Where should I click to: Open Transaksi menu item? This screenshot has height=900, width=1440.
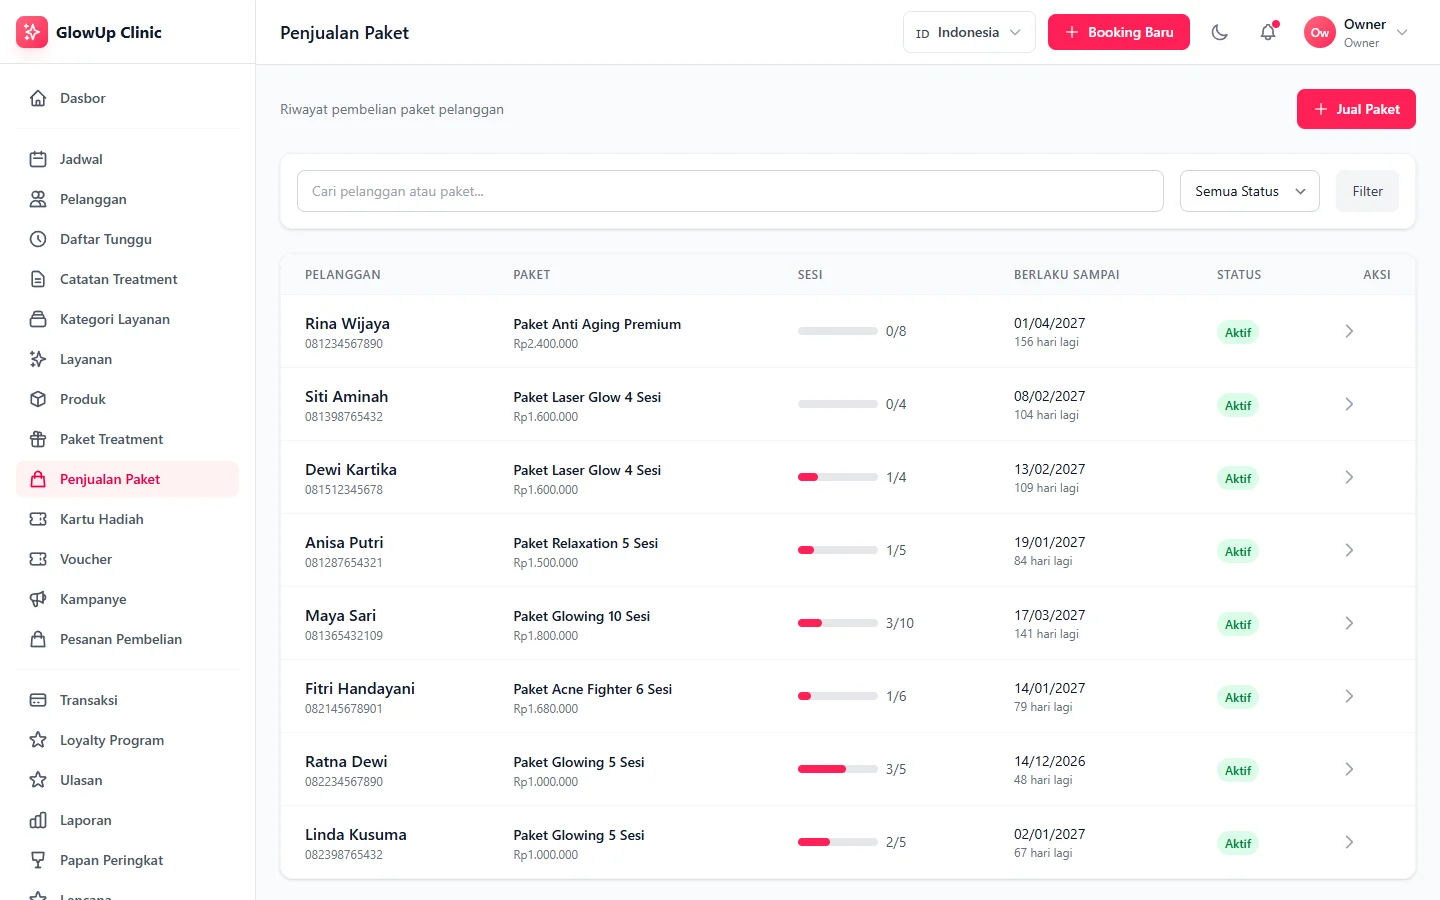coord(127,700)
